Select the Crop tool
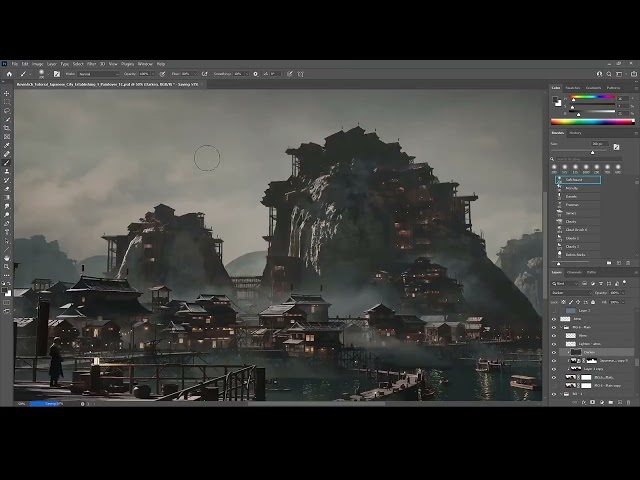Image resolution: width=640 pixels, height=480 pixels. (7, 128)
